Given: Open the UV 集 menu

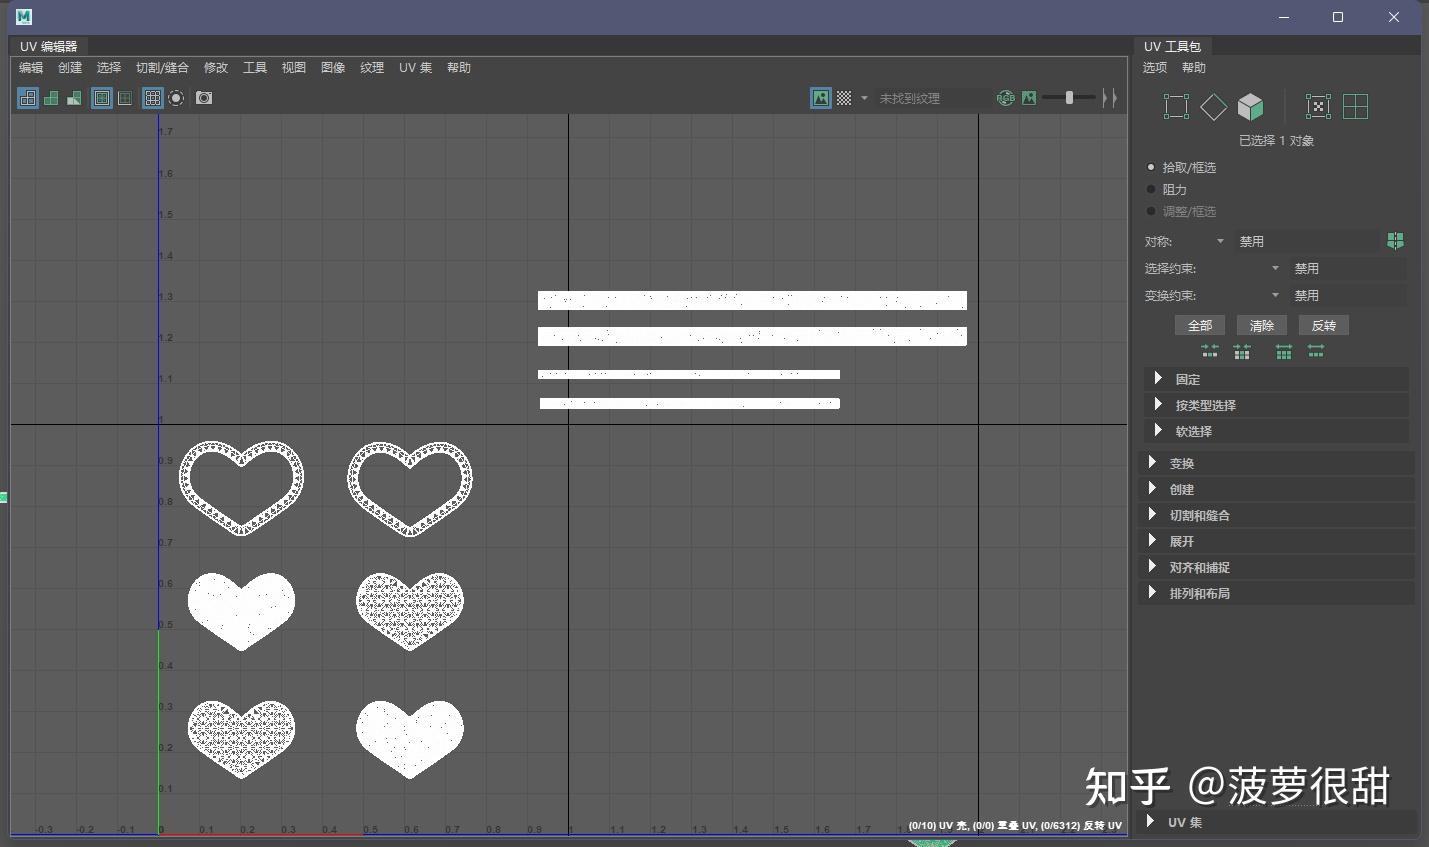Looking at the screenshot, I should pos(415,68).
